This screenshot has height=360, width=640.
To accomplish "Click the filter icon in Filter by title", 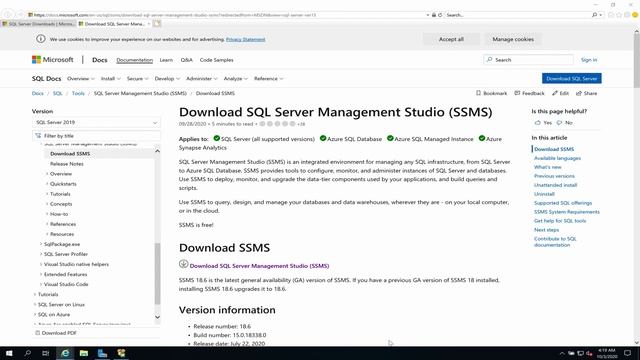I will point(38,136).
